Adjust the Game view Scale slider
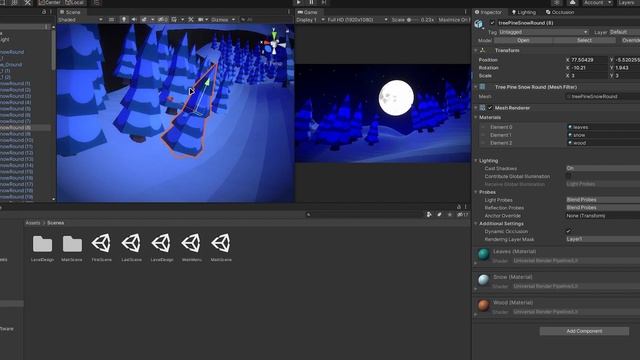 pos(412,20)
